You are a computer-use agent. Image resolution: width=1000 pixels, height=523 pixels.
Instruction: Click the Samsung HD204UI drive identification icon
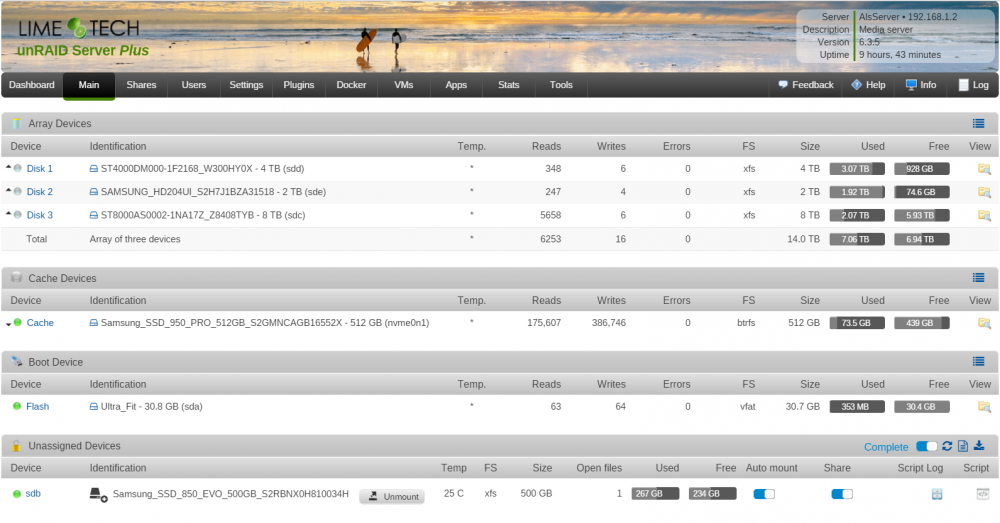pyautogui.click(x=94, y=192)
